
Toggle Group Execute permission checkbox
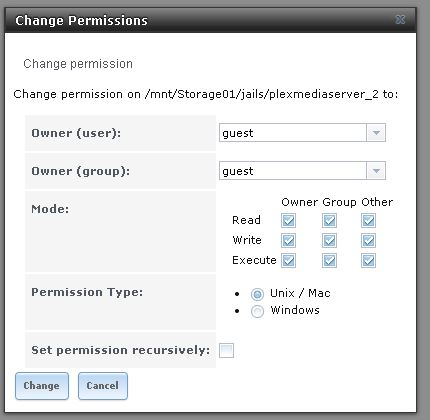tap(329, 260)
